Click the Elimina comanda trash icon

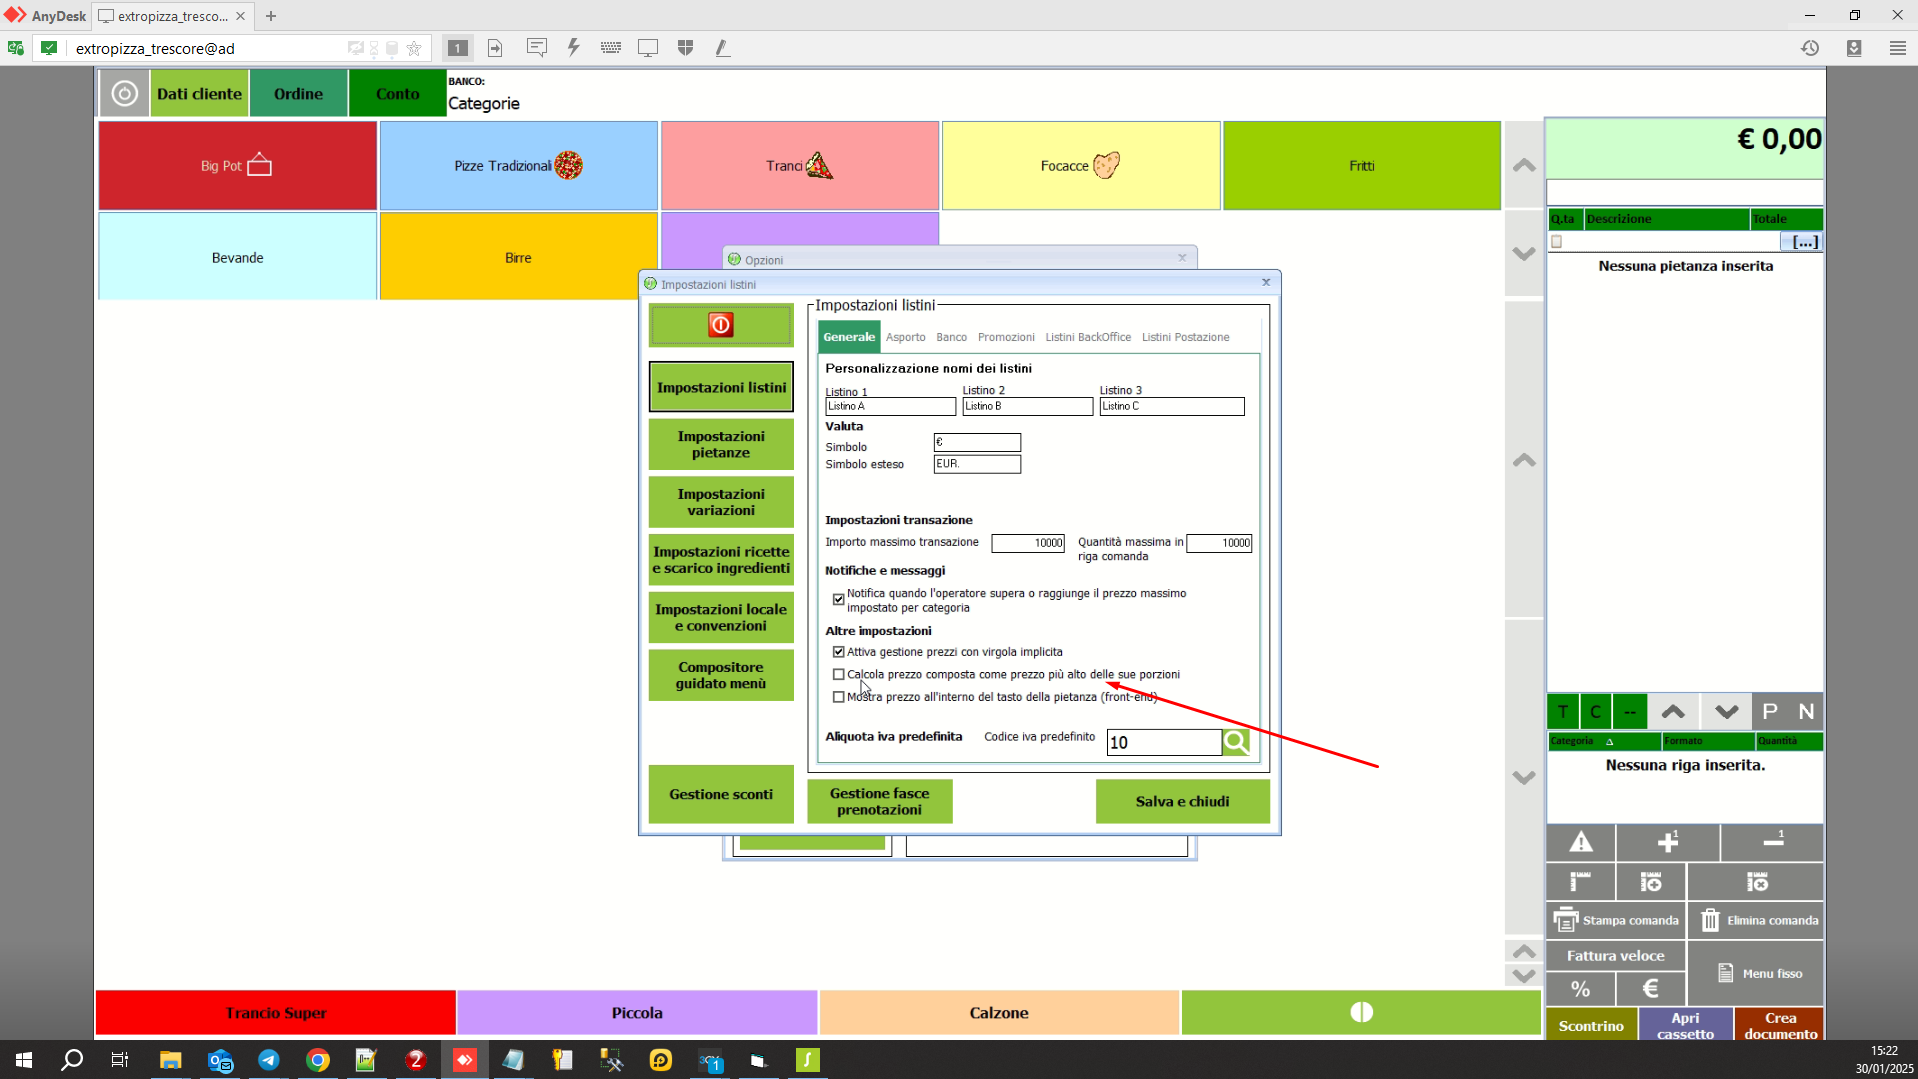point(1711,920)
